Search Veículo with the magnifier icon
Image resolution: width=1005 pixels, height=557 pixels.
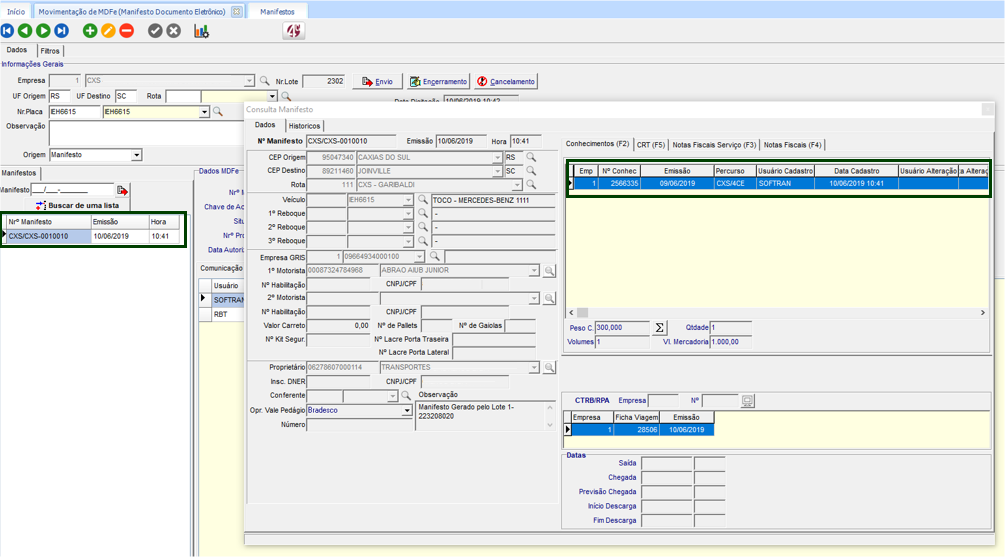coord(423,200)
